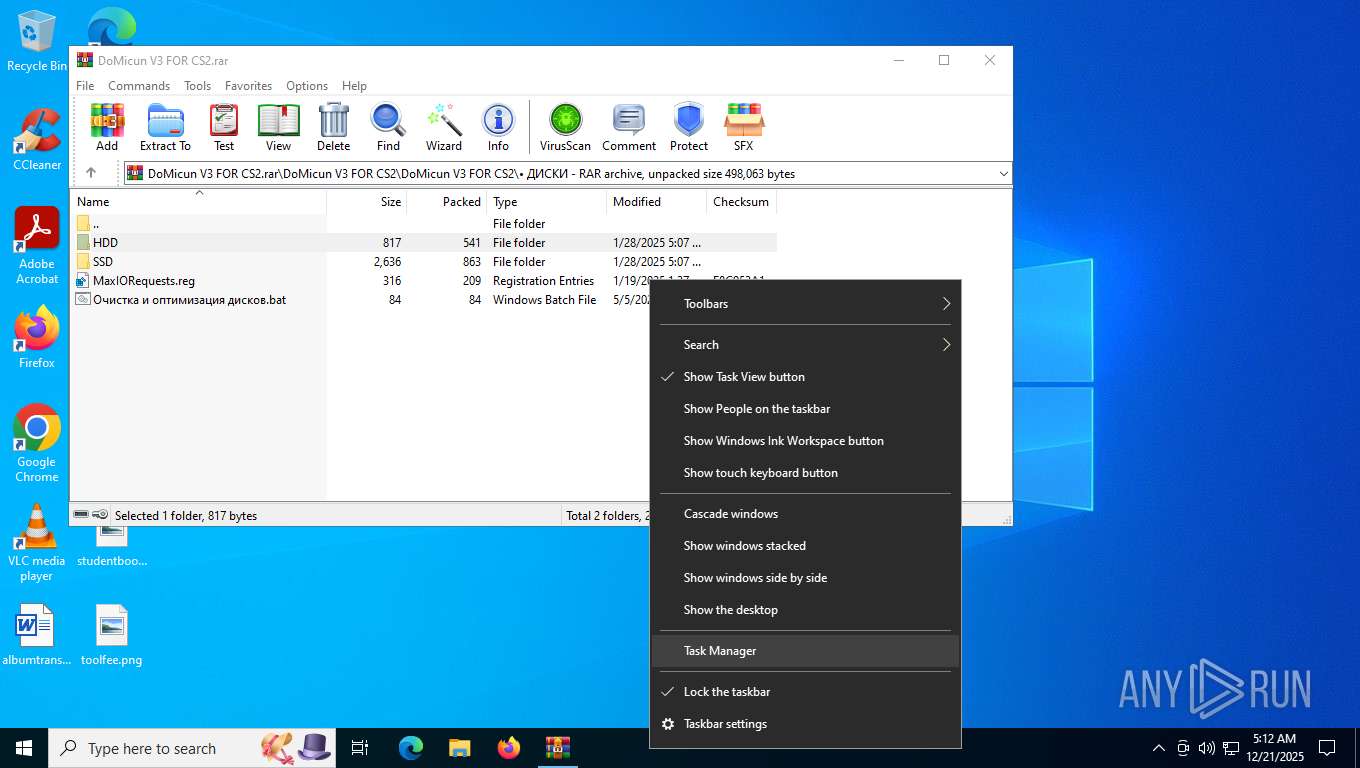Open the archive path dropdown arrow
This screenshot has height=768, width=1360.
point(1003,174)
